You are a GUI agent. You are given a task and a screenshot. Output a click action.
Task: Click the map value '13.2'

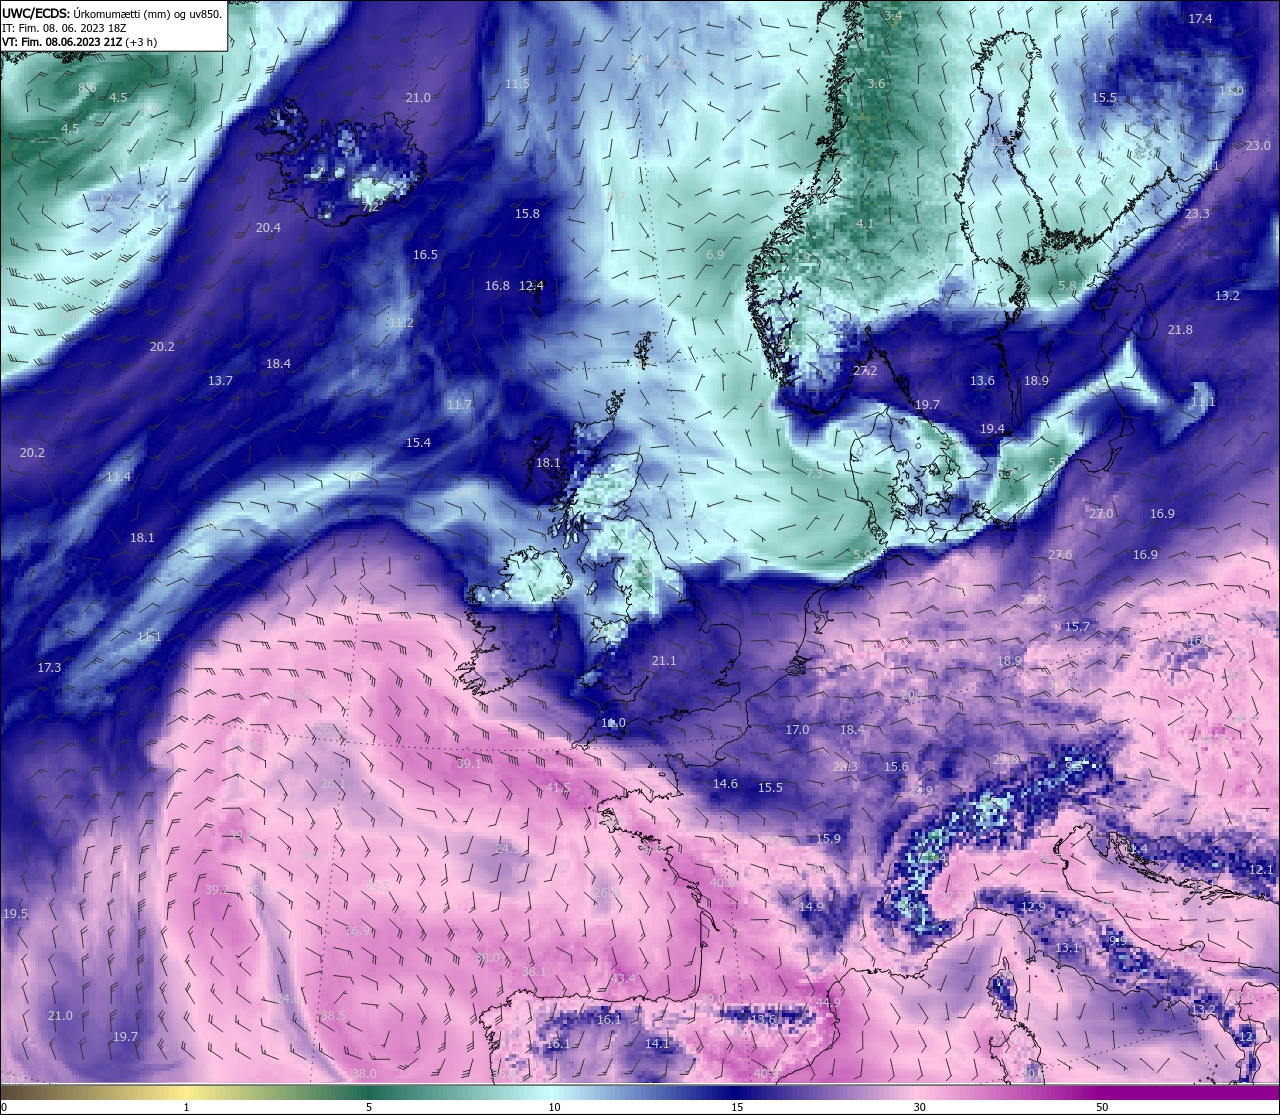click(1227, 296)
